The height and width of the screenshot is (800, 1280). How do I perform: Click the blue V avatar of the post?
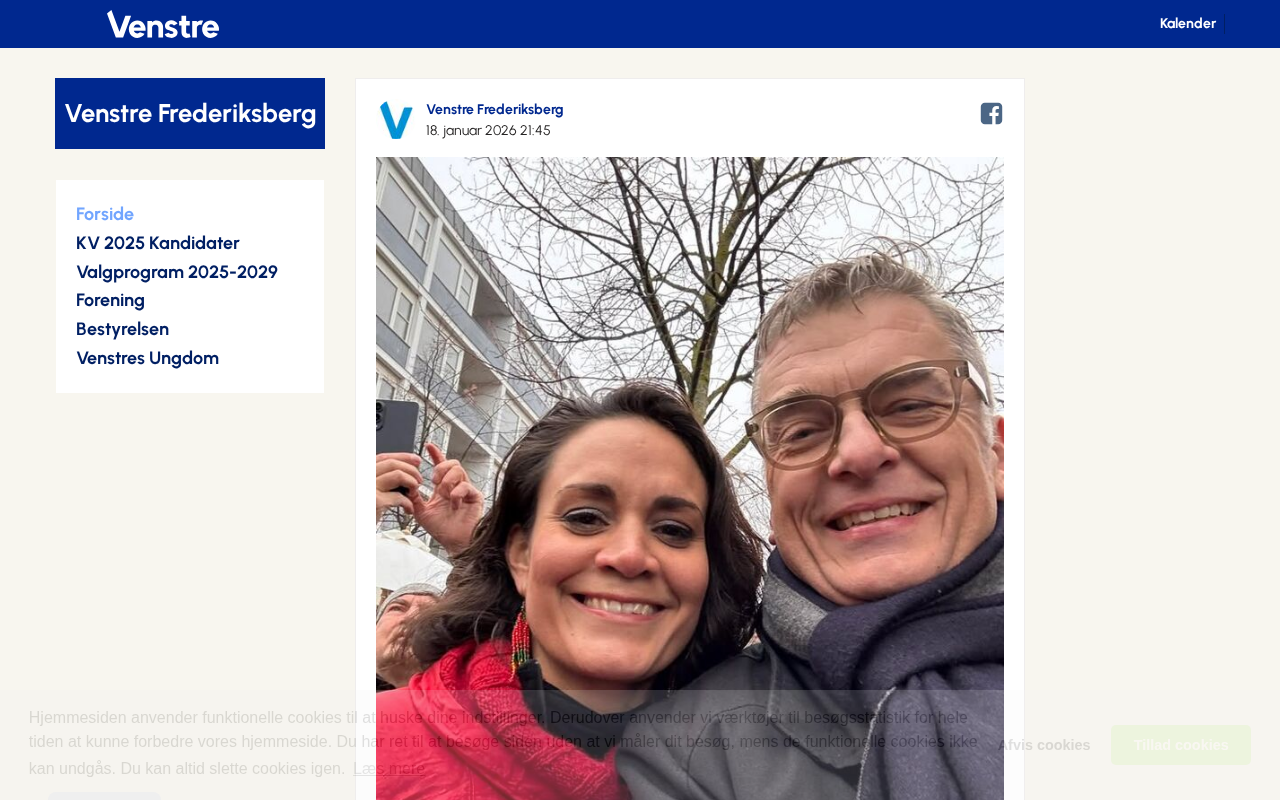pos(396,120)
